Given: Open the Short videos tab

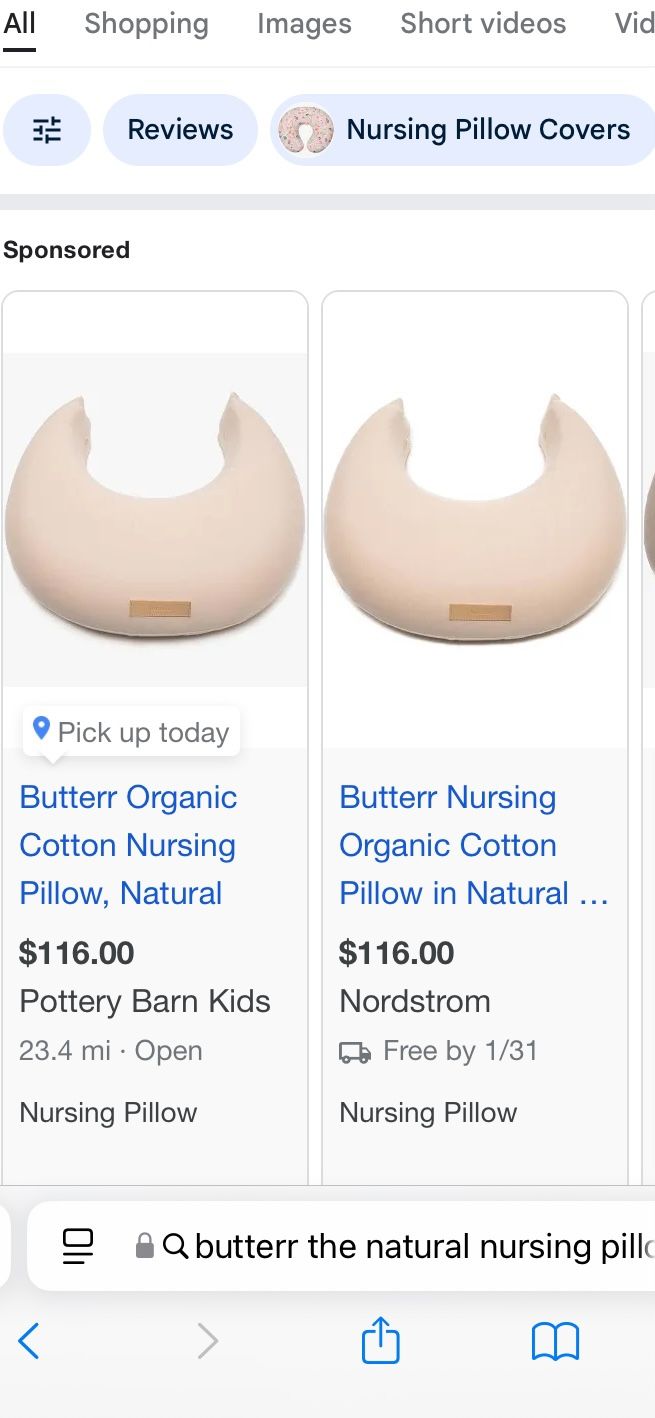Looking at the screenshot, I should (x=483, y=24).
